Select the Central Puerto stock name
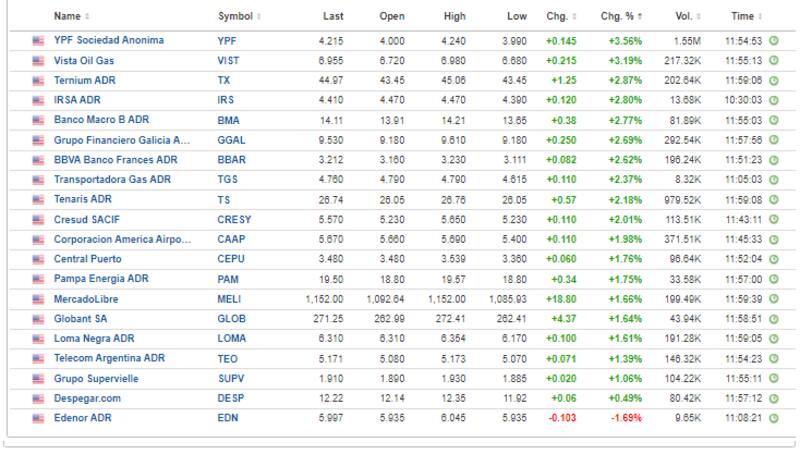This screenshot has height=454, width=800. tap(89, 259)
